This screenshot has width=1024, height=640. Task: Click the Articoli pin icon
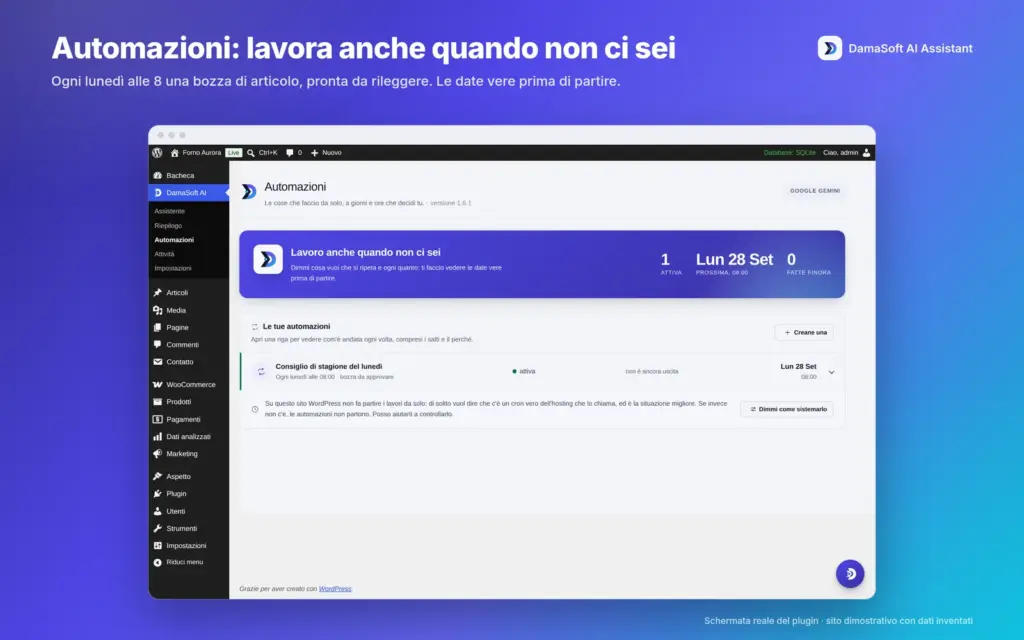coord(157,293)
